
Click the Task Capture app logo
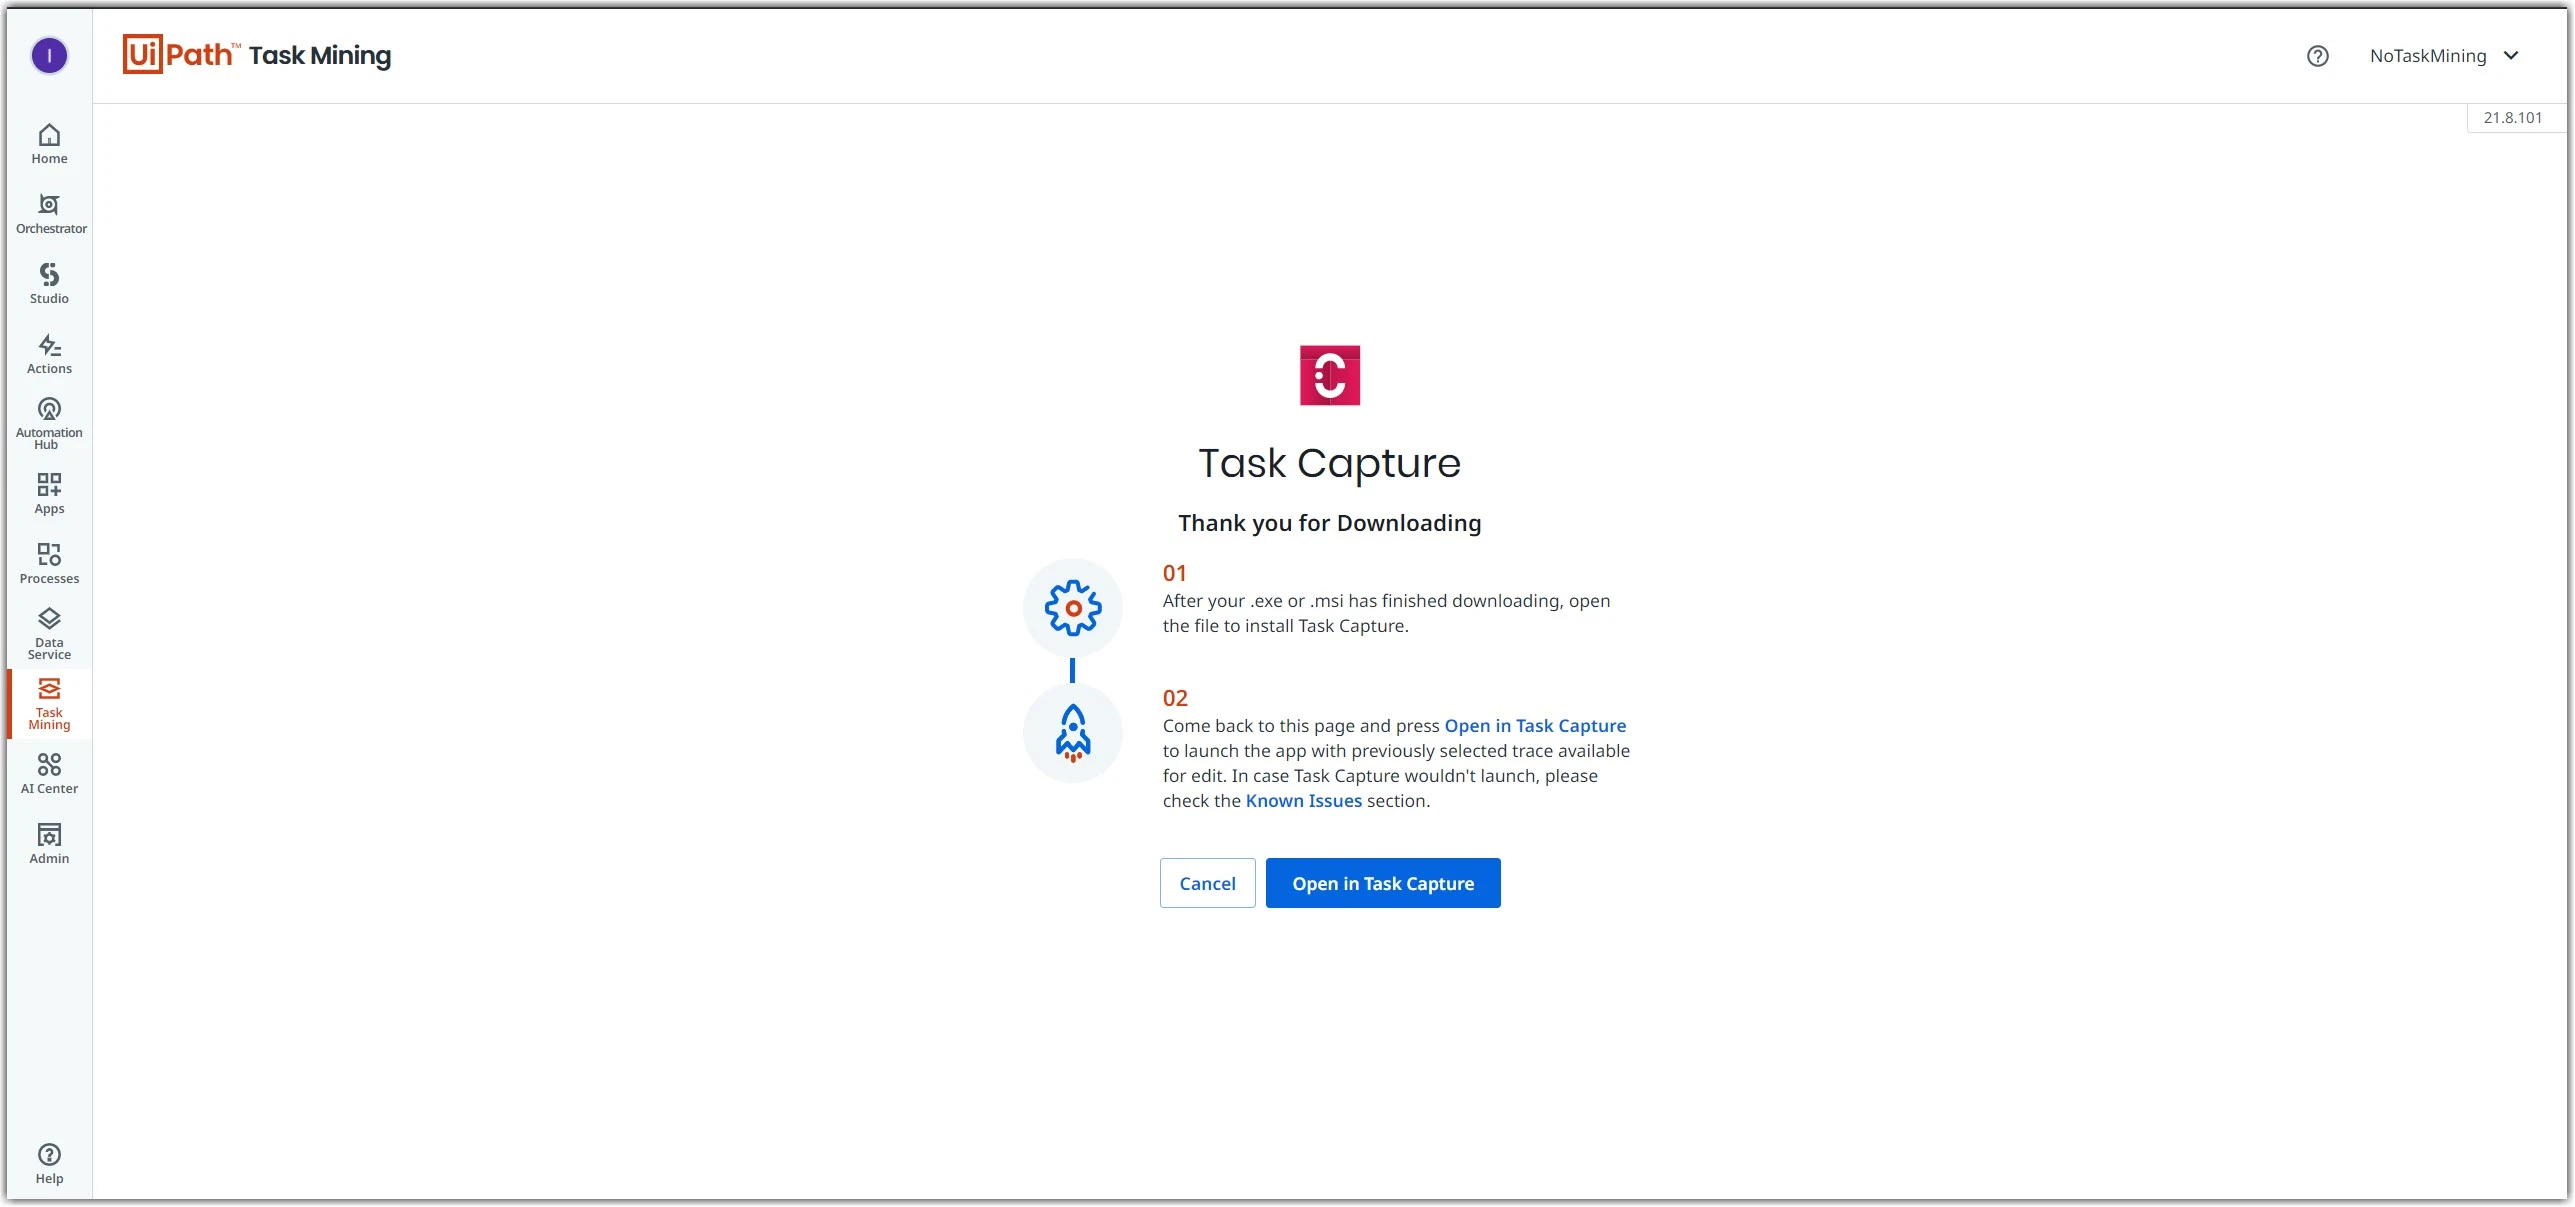(x=1329, y=375)
